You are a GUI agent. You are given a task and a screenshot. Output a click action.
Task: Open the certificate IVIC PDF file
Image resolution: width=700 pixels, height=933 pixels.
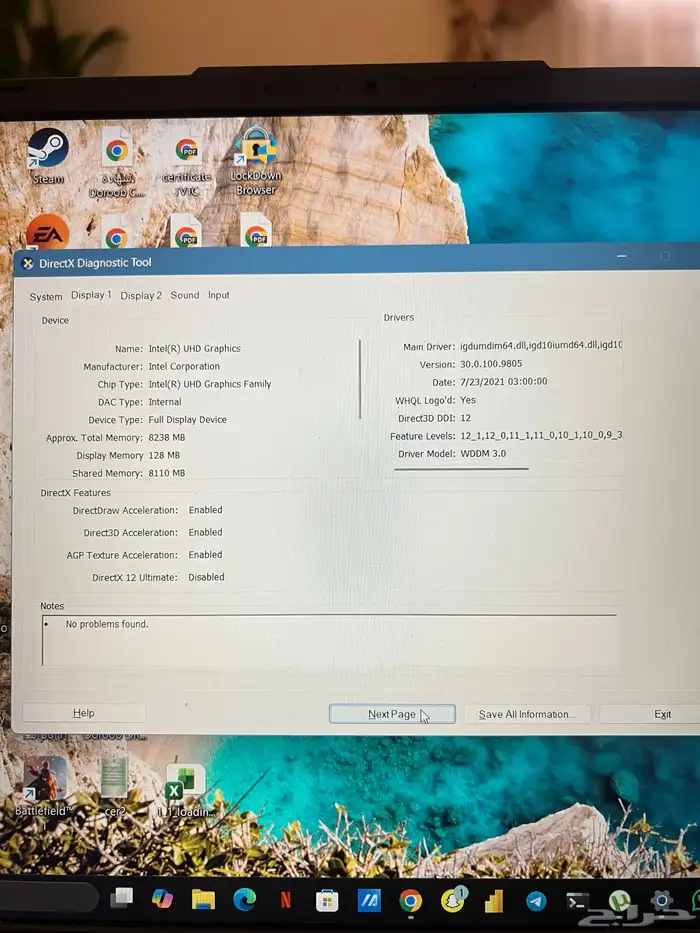[186, 165]
